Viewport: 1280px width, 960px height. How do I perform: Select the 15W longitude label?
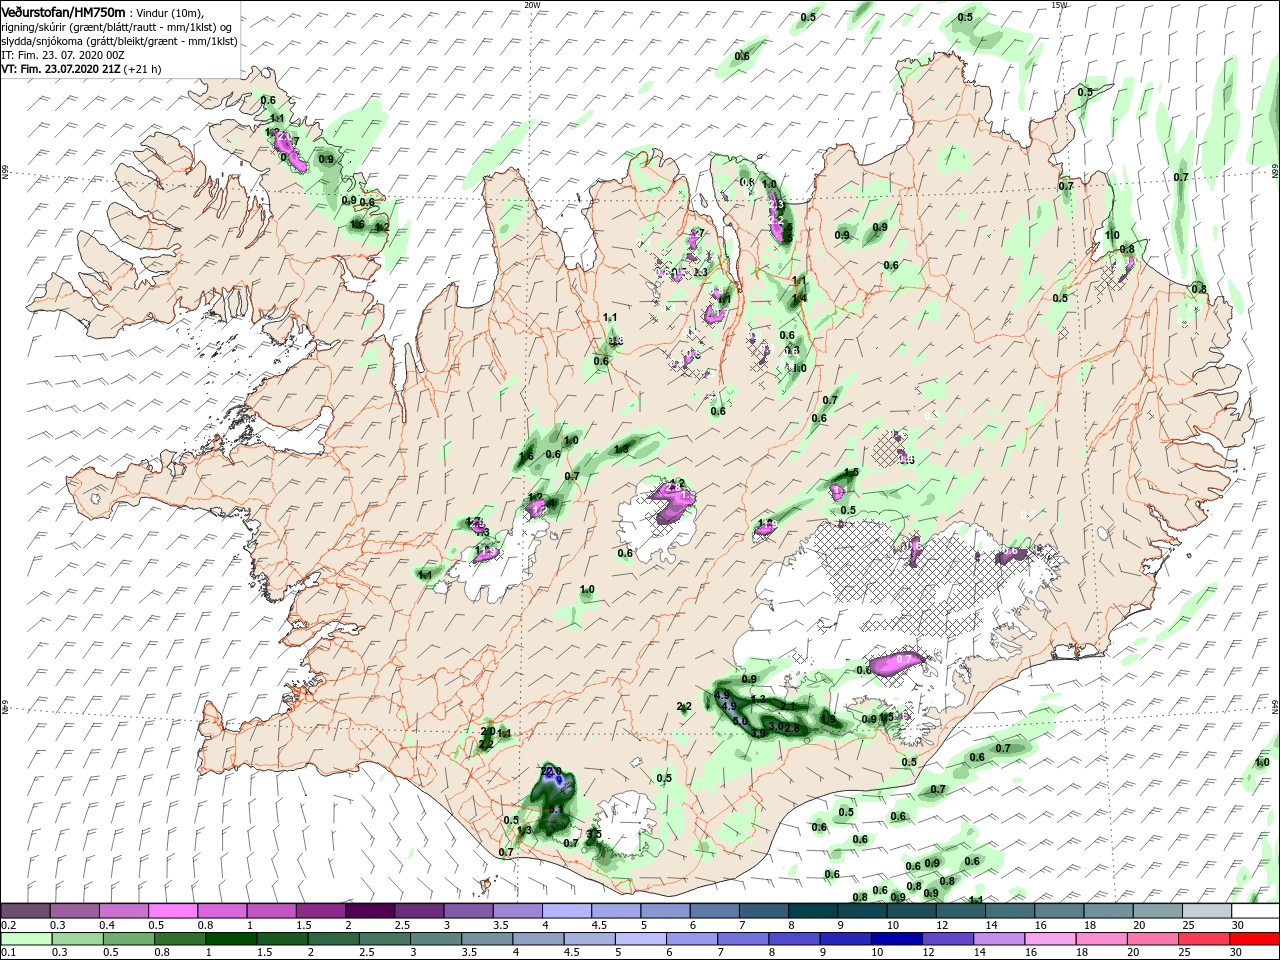point(1059,5)
